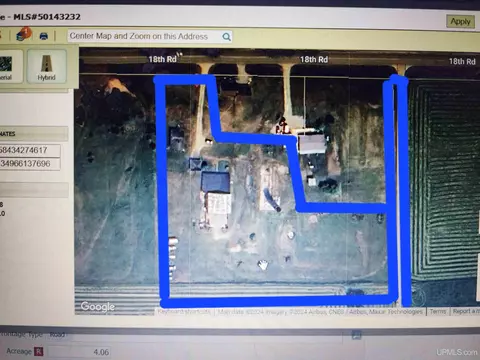Image resolution: width=480 pixels, height=360 pixels.
Task: Open the map Terms link
Action: click(438, 311)
